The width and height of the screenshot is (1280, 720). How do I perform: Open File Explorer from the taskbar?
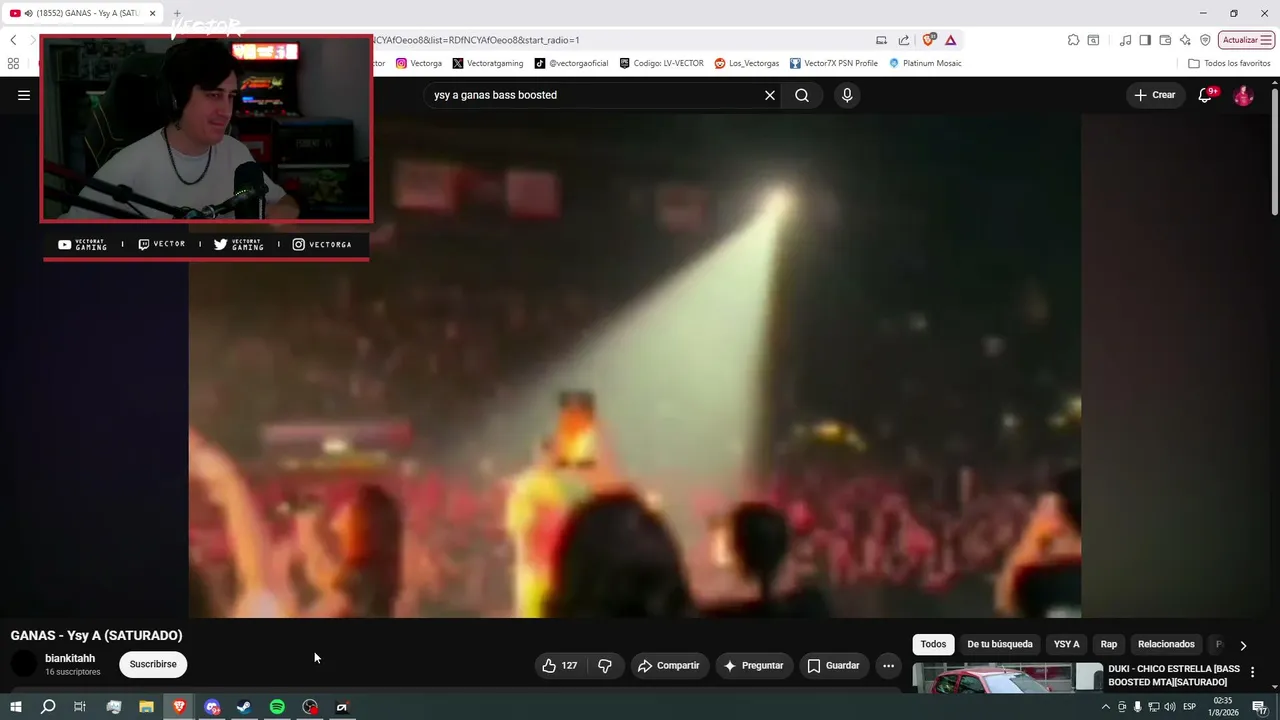pyautogui.click(x=146, y=707)
